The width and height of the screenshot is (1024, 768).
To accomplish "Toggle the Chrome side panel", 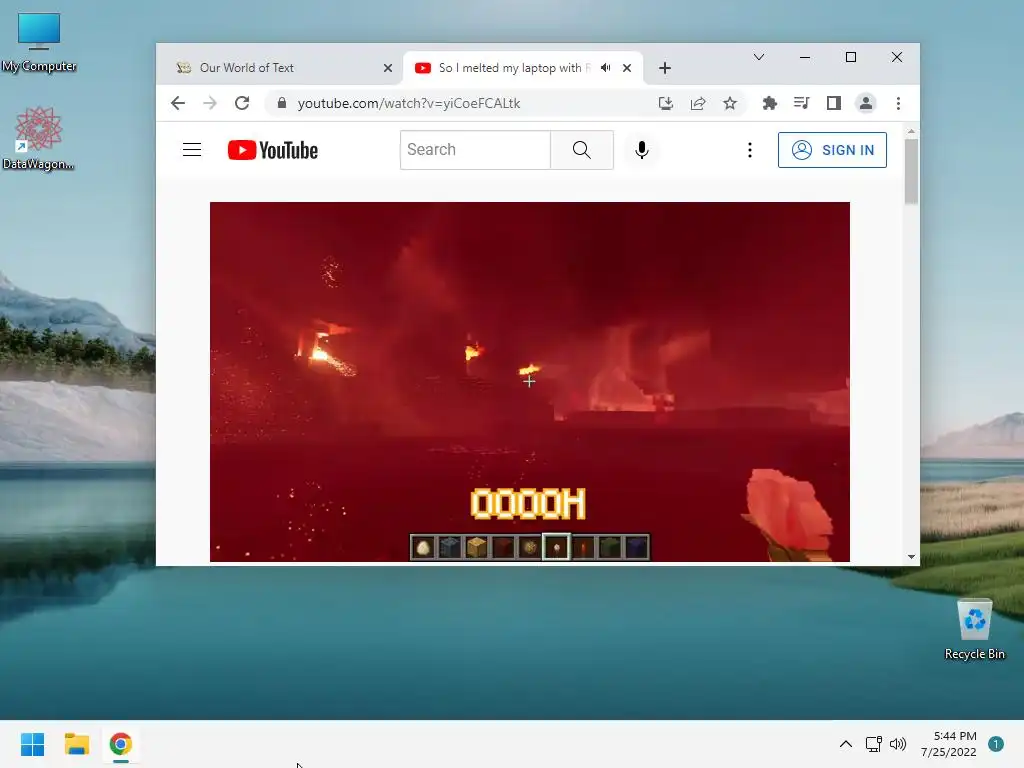I will [833, 103].
